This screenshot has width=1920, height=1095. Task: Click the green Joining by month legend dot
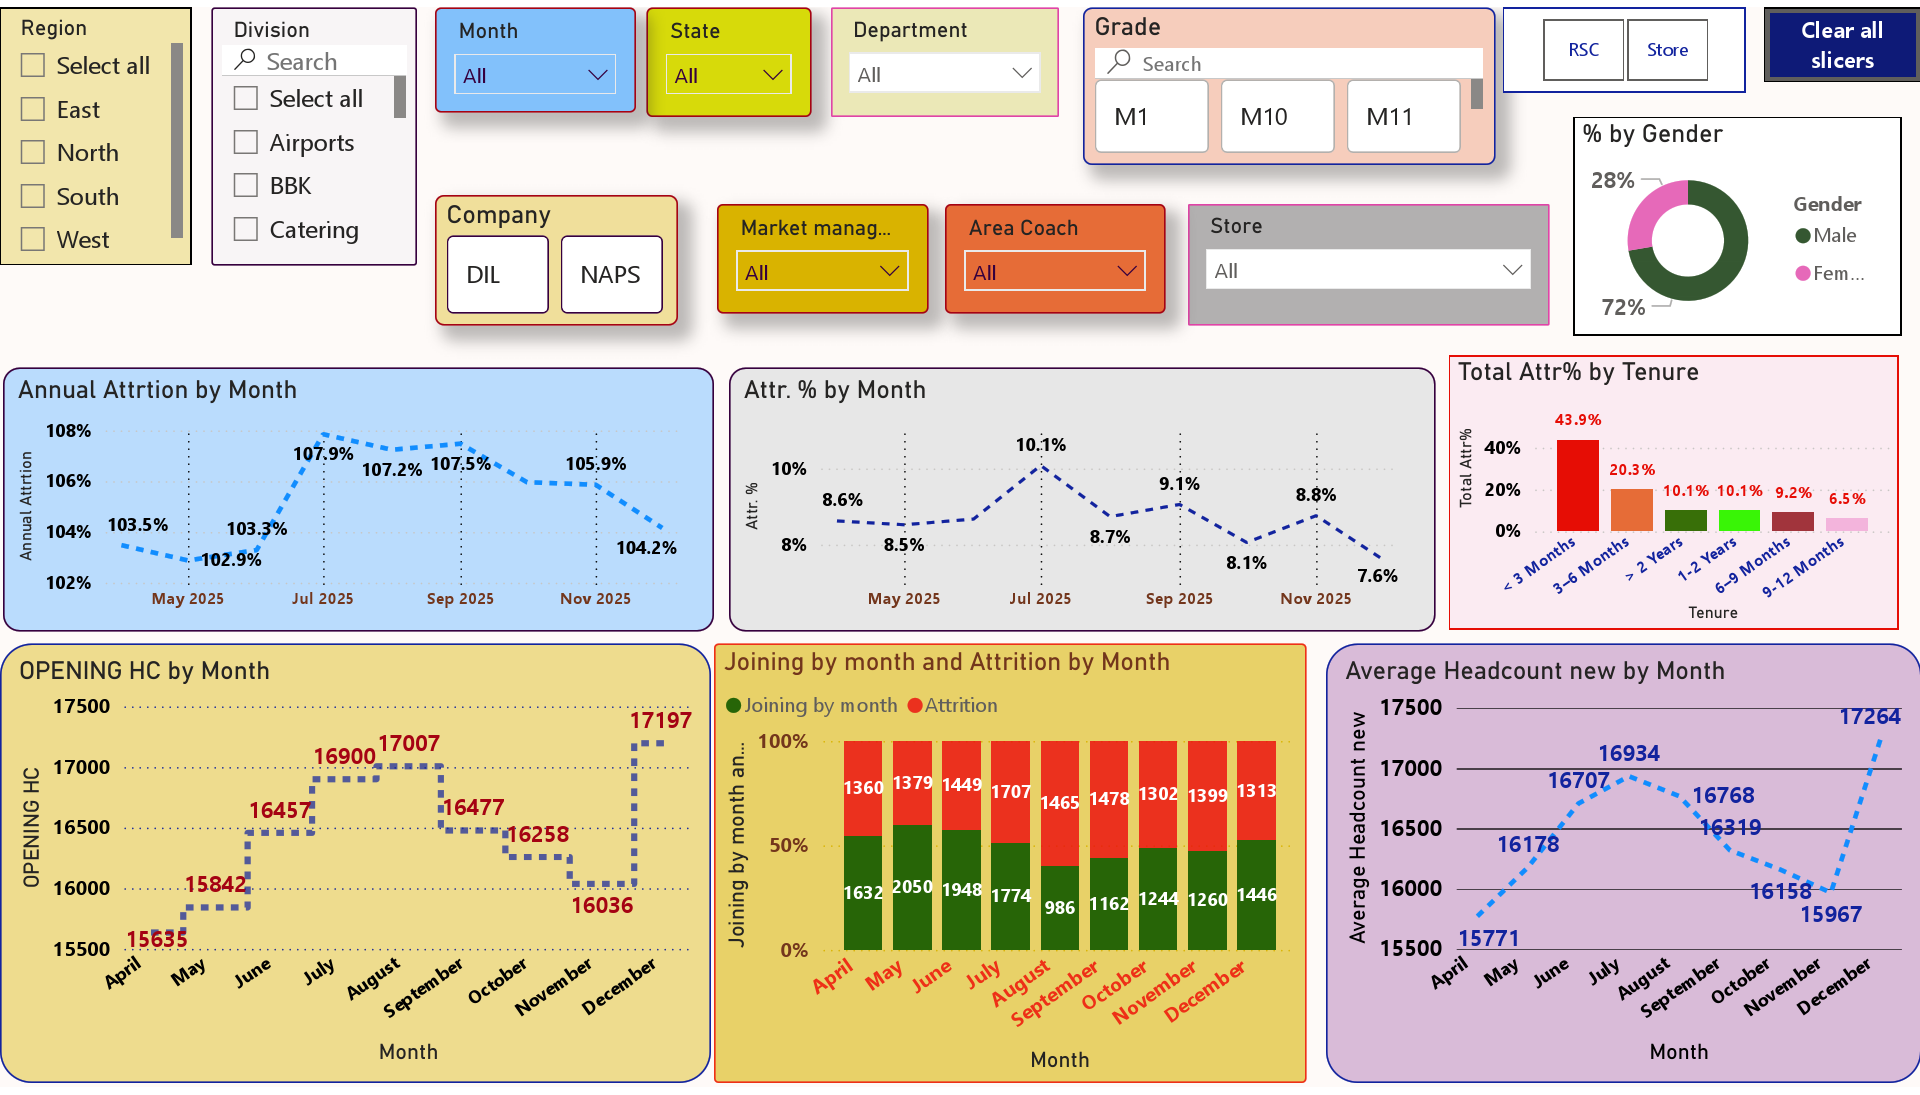(733, 706)
